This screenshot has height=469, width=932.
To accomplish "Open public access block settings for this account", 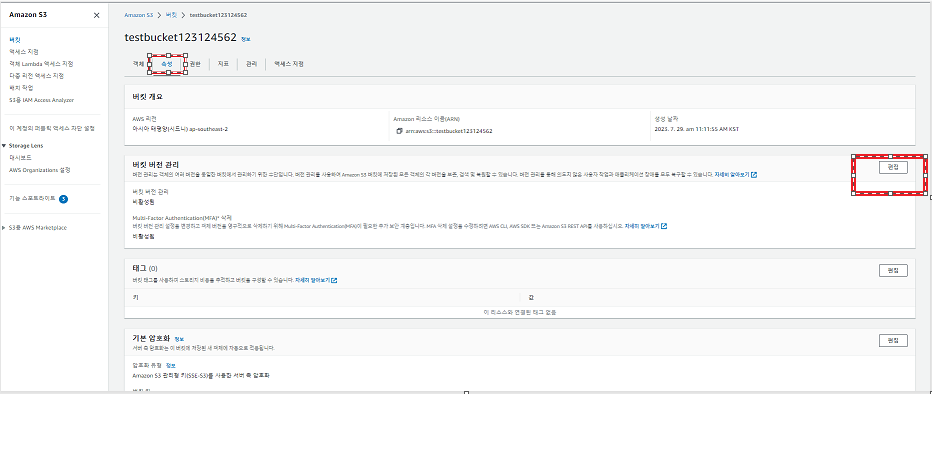I will point(52,128).
